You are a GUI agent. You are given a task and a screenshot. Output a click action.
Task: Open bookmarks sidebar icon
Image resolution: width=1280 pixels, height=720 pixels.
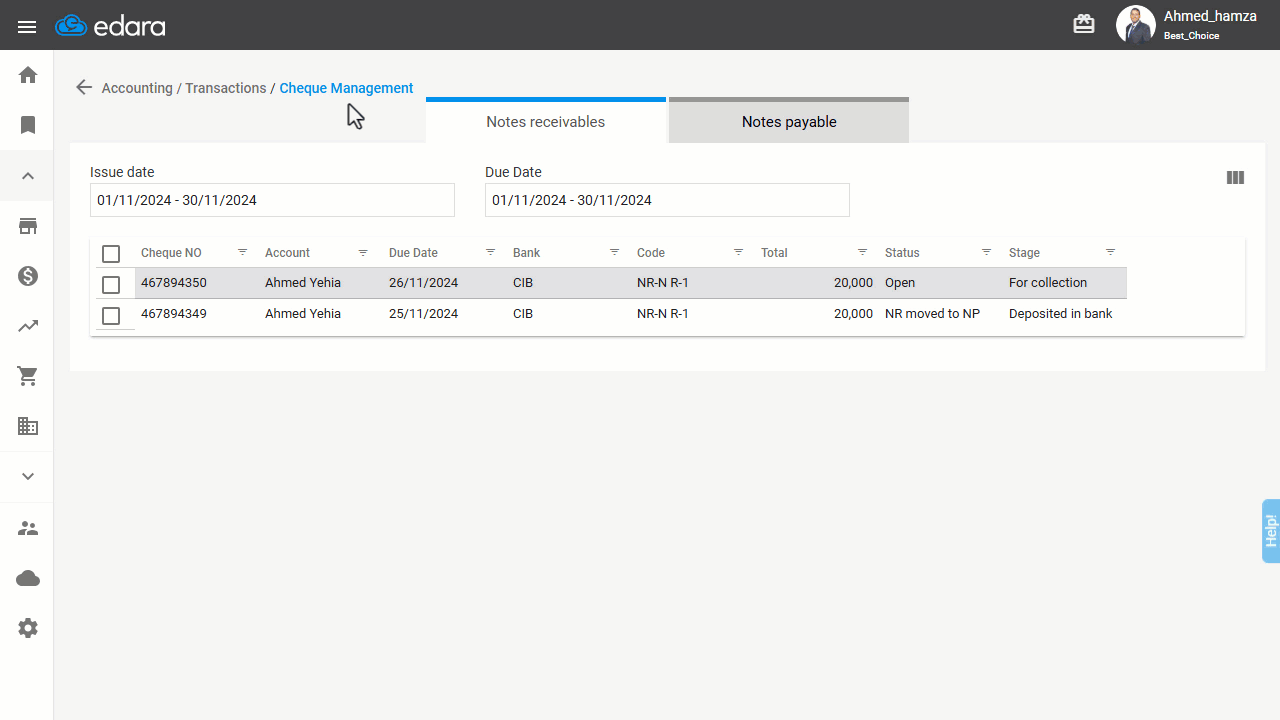[x=28, y=125]
